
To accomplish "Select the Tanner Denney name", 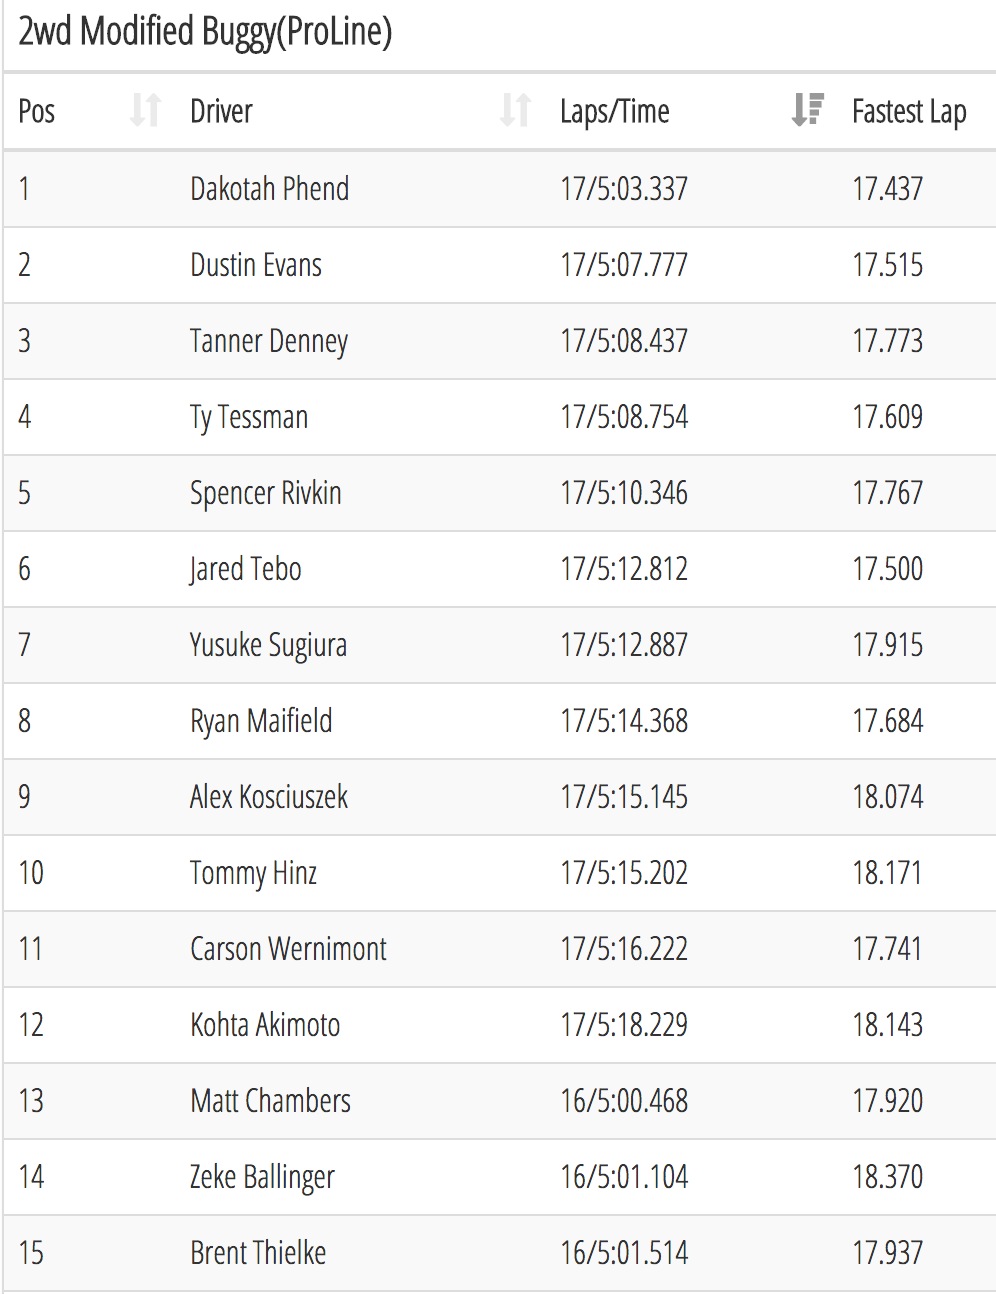I will point(269,342).
